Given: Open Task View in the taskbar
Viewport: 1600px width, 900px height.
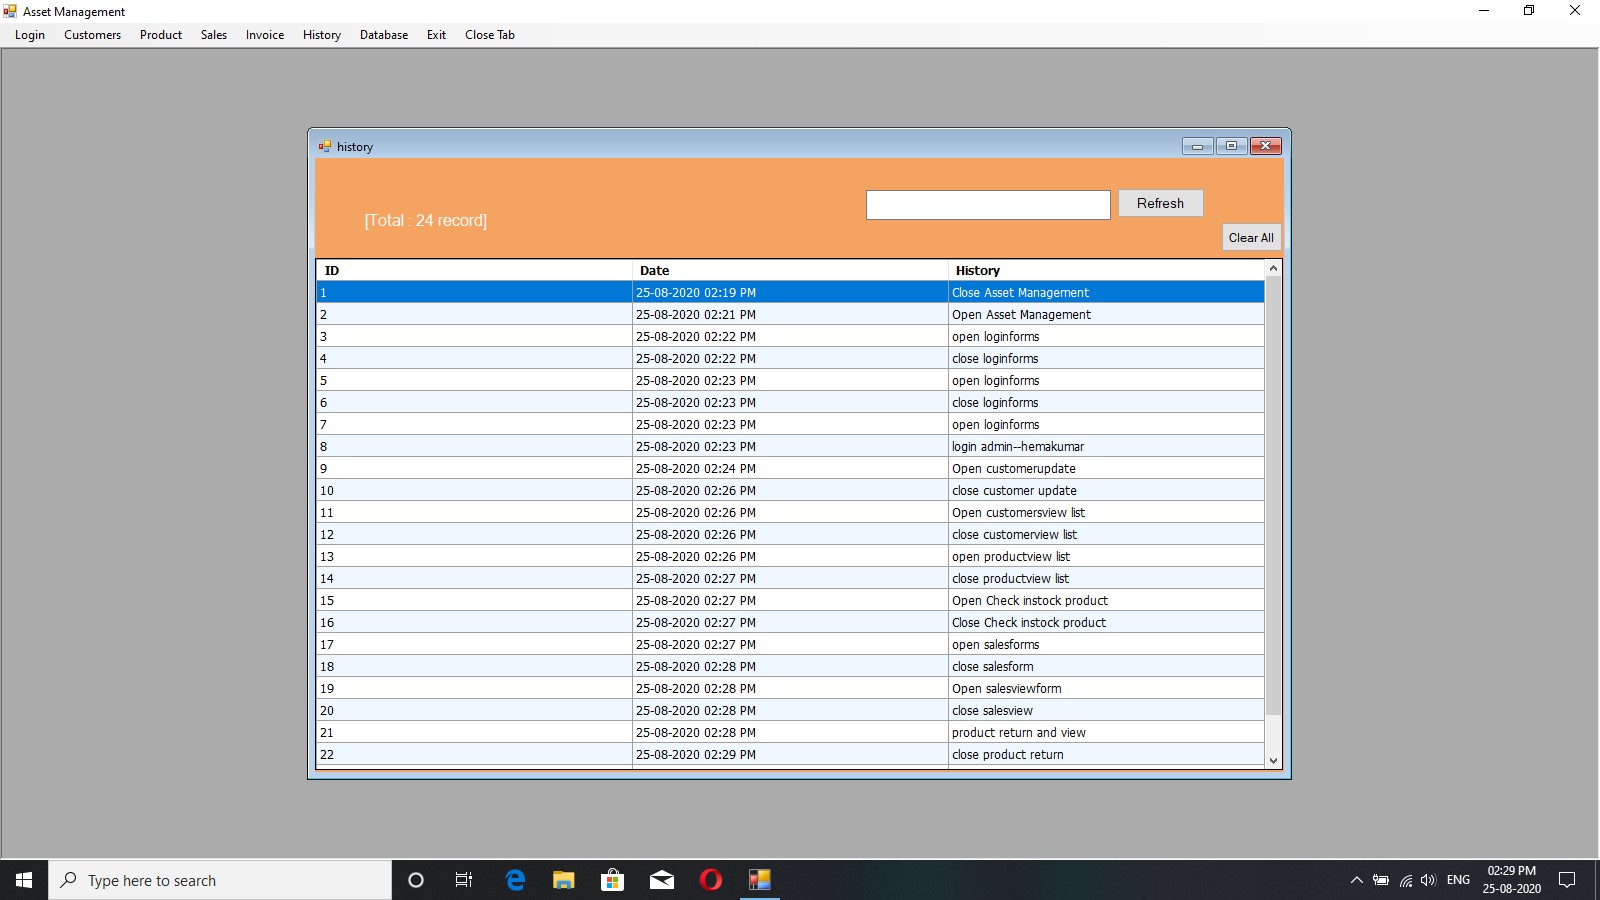Looking at the screenshot, I should click(464, 880).
